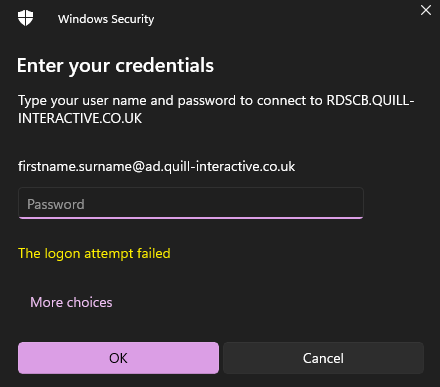Click the Windows Security shield icon

coord(25,18)
